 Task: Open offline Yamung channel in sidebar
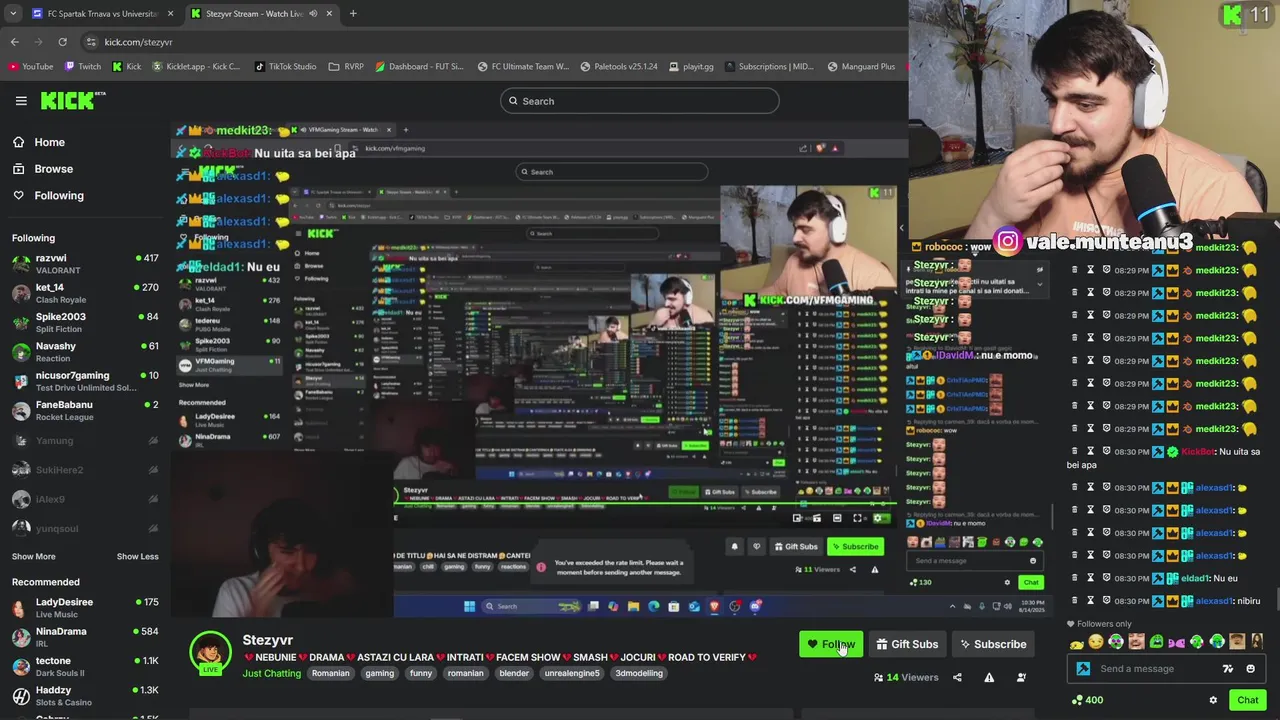pos(85,441)
